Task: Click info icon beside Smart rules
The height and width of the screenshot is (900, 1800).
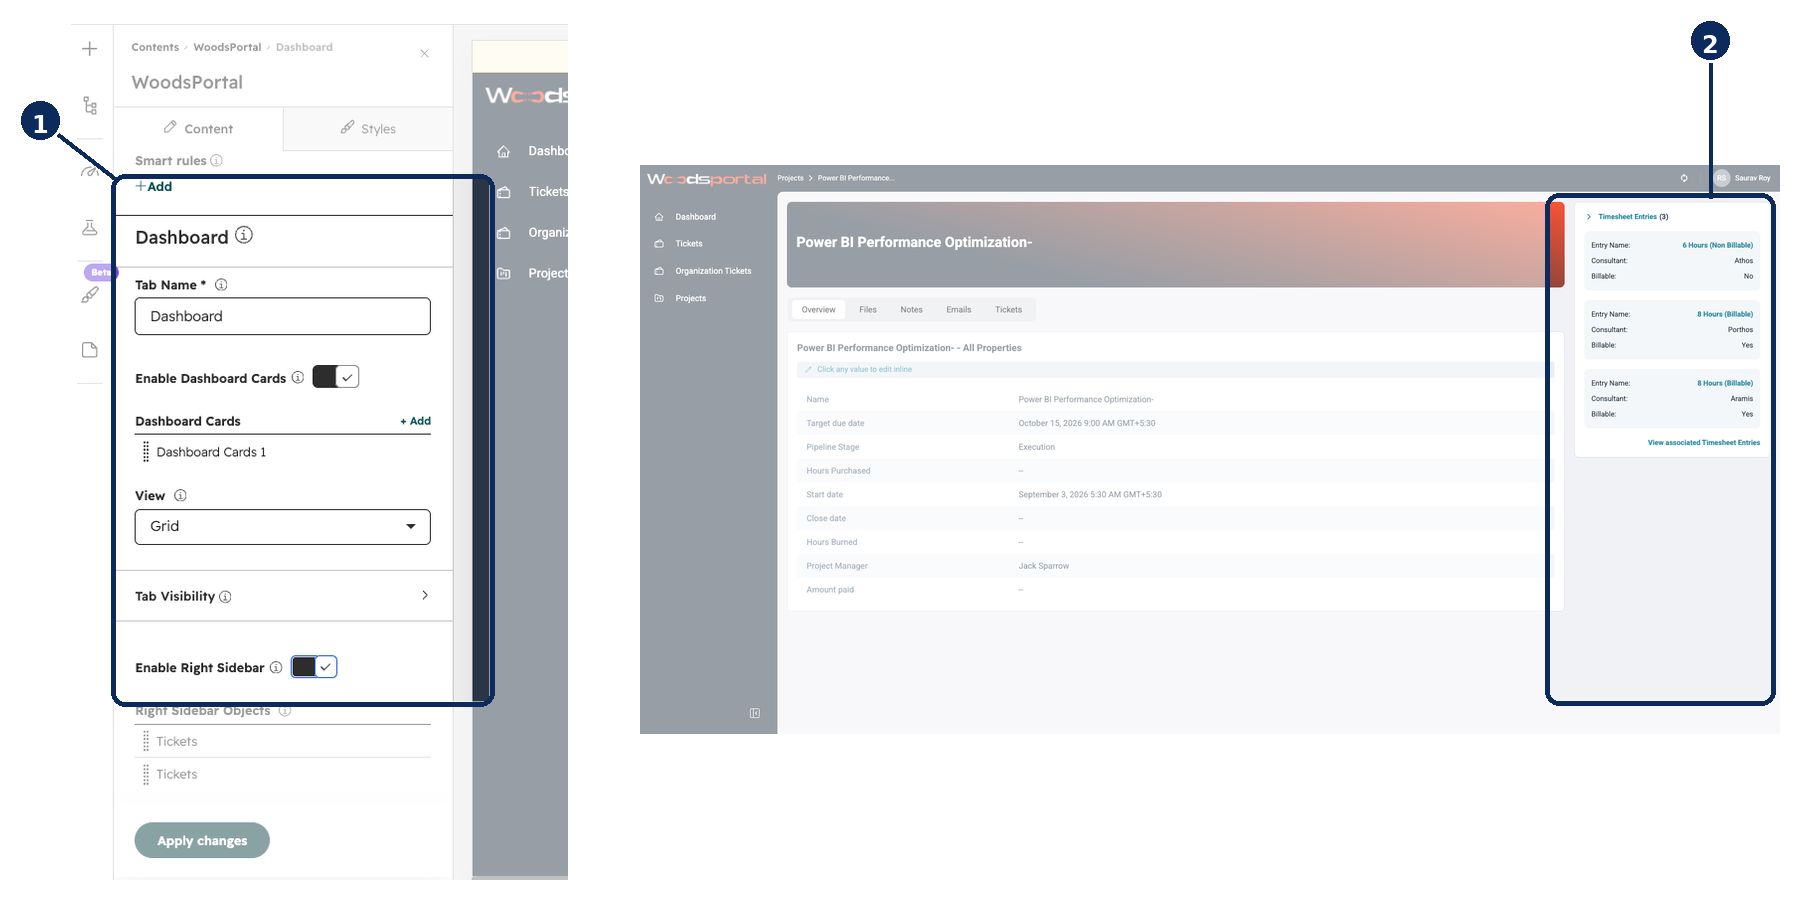Action: point(217,160)
